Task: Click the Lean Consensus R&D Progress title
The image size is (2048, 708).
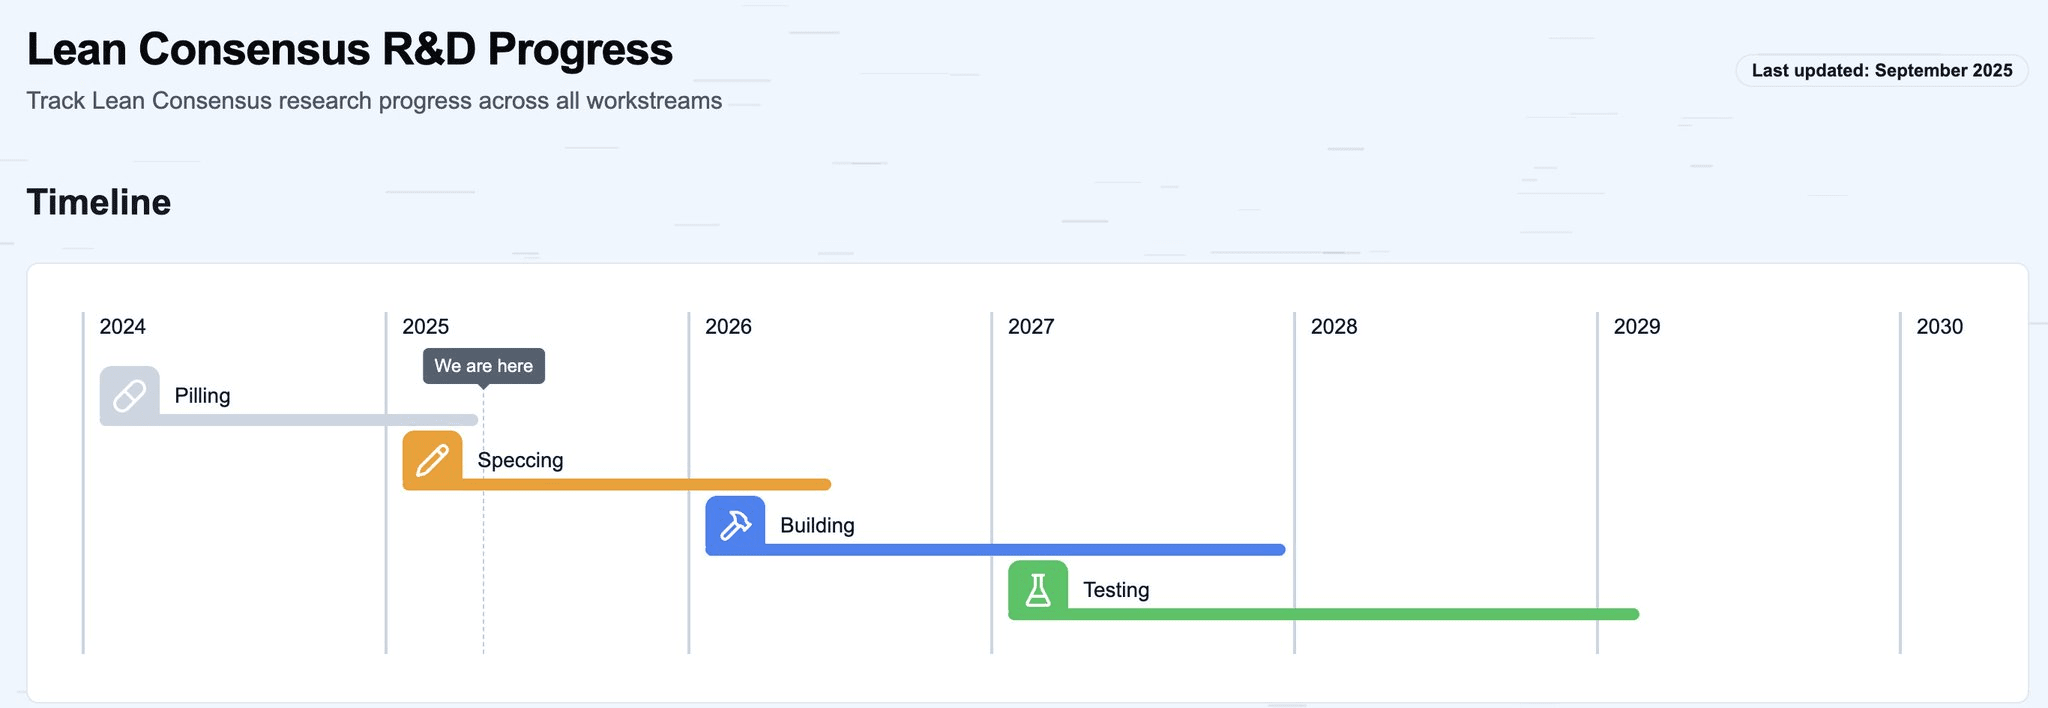Action: 350,49
